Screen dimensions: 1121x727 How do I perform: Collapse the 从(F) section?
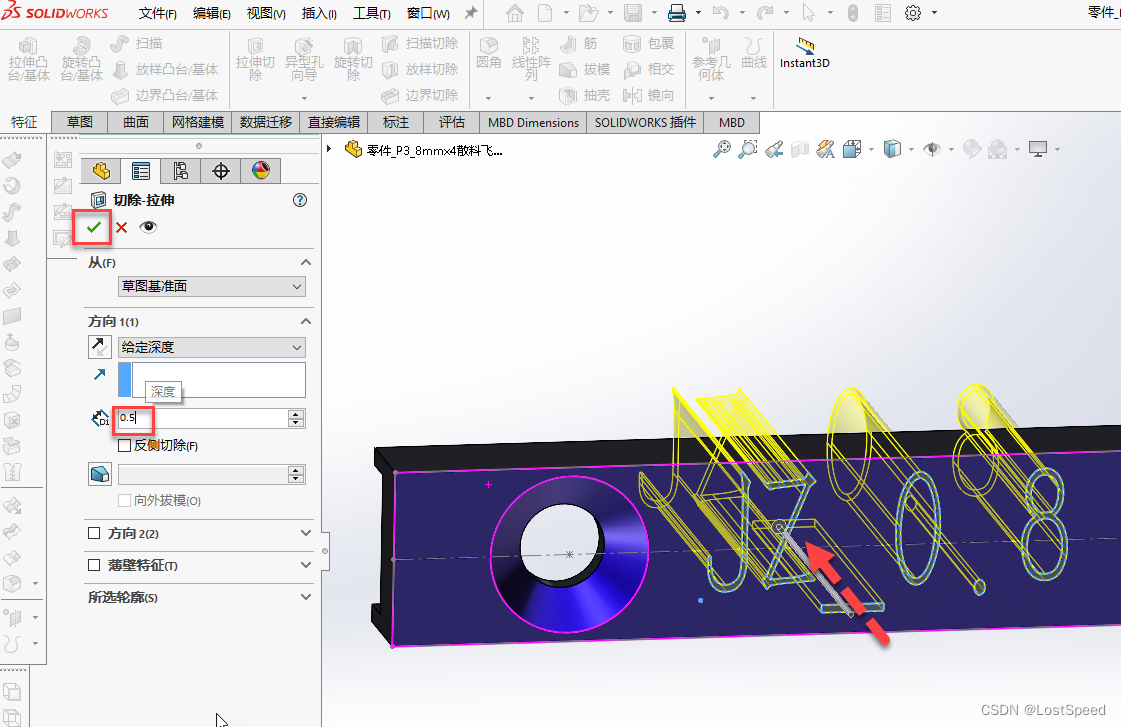(x=306, y=262)
